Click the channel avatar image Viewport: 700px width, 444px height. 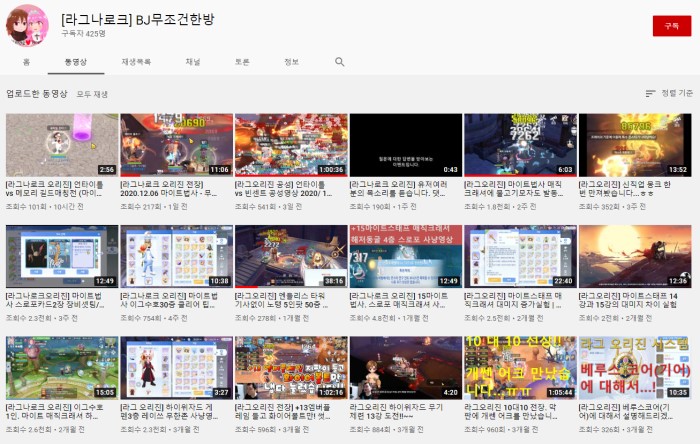[x=27, y=25]
